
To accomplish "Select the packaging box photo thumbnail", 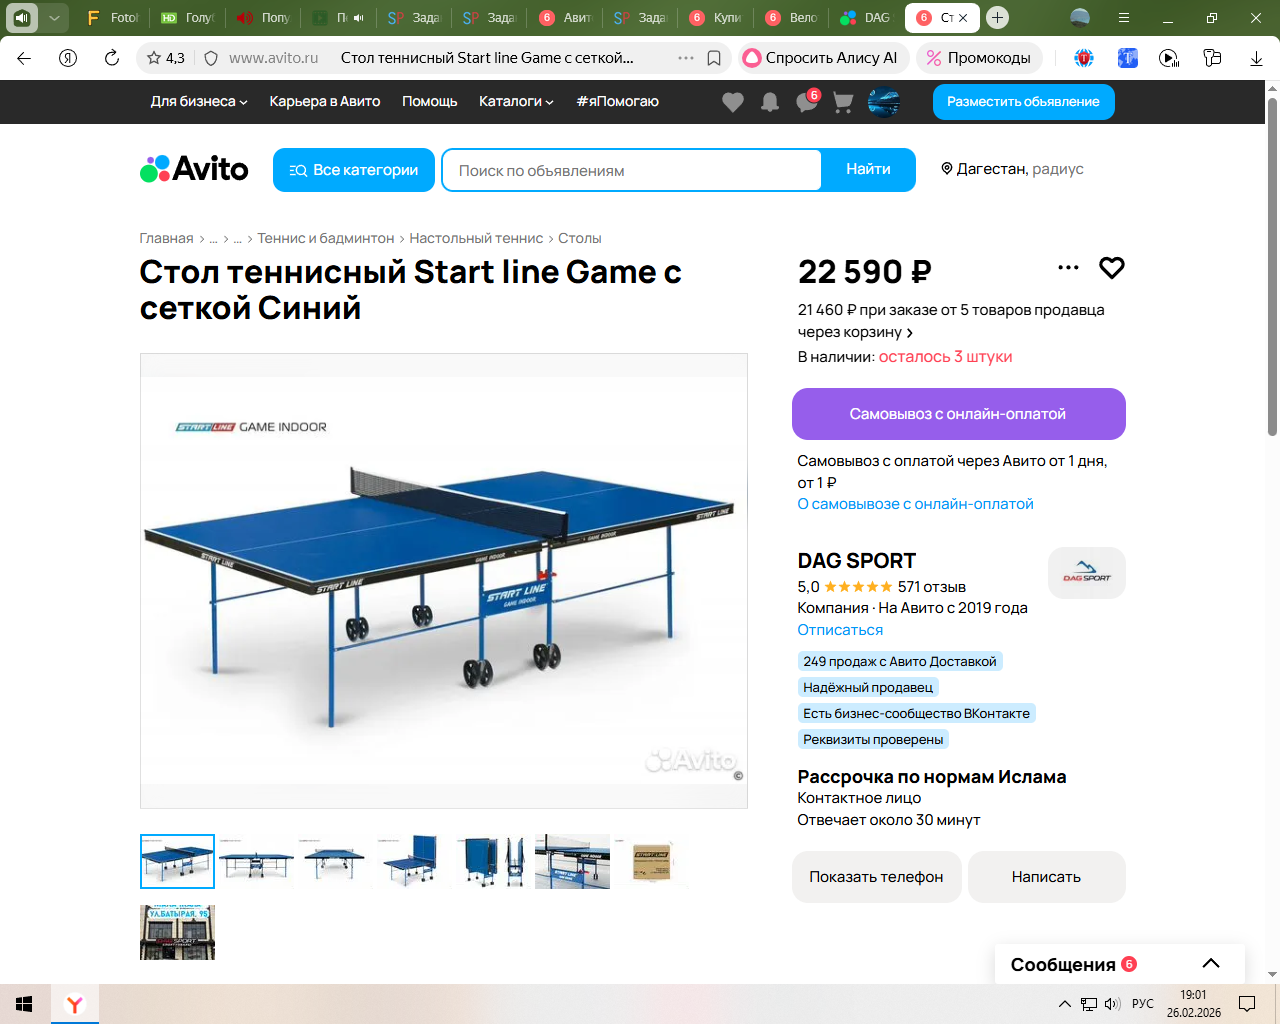I will (651, 861).
